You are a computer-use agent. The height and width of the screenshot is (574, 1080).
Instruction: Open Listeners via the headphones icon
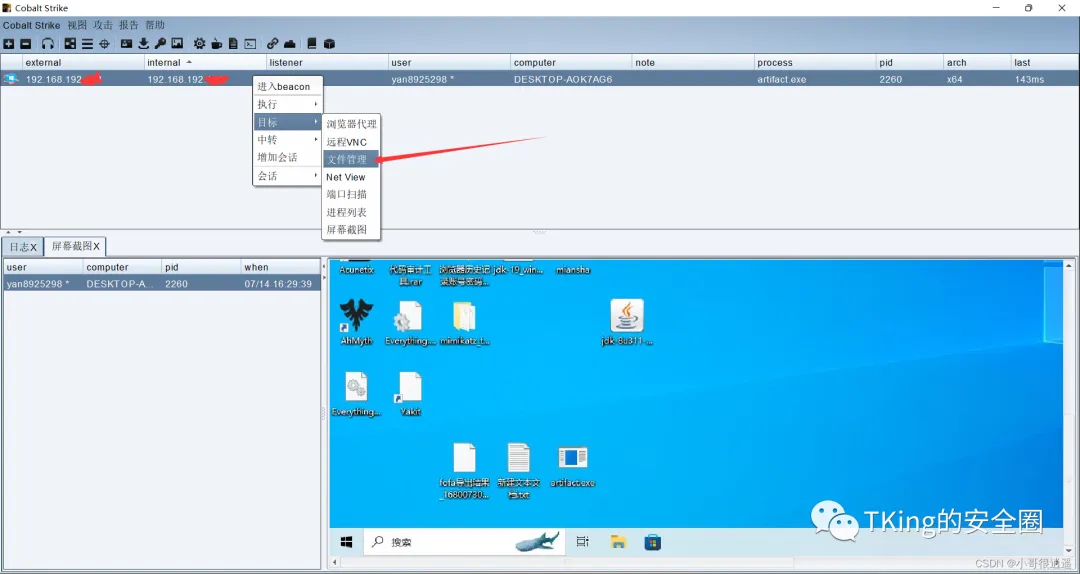48,43
